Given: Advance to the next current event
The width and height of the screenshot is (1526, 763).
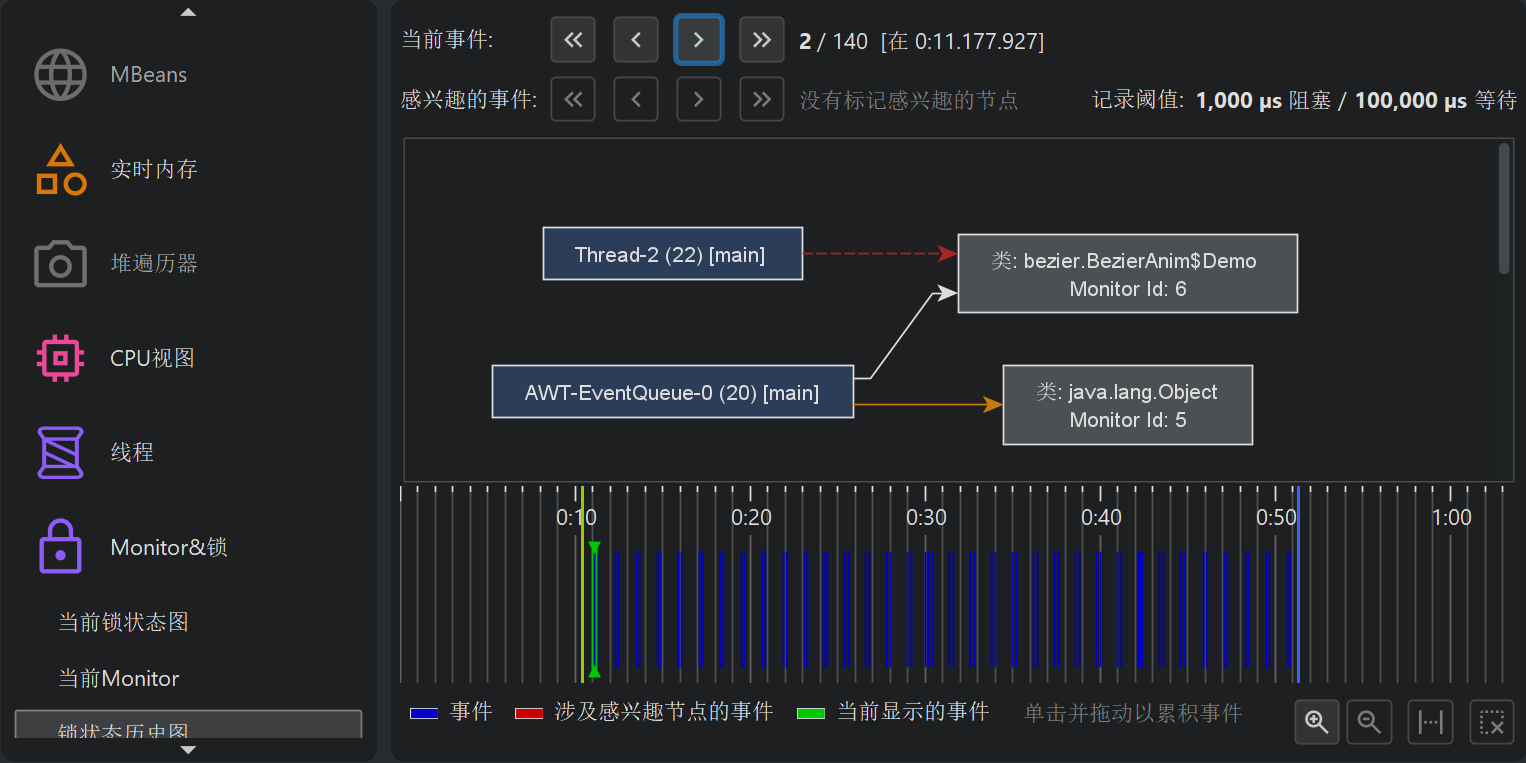Looking at the screenshot, I should click(699, 40).
